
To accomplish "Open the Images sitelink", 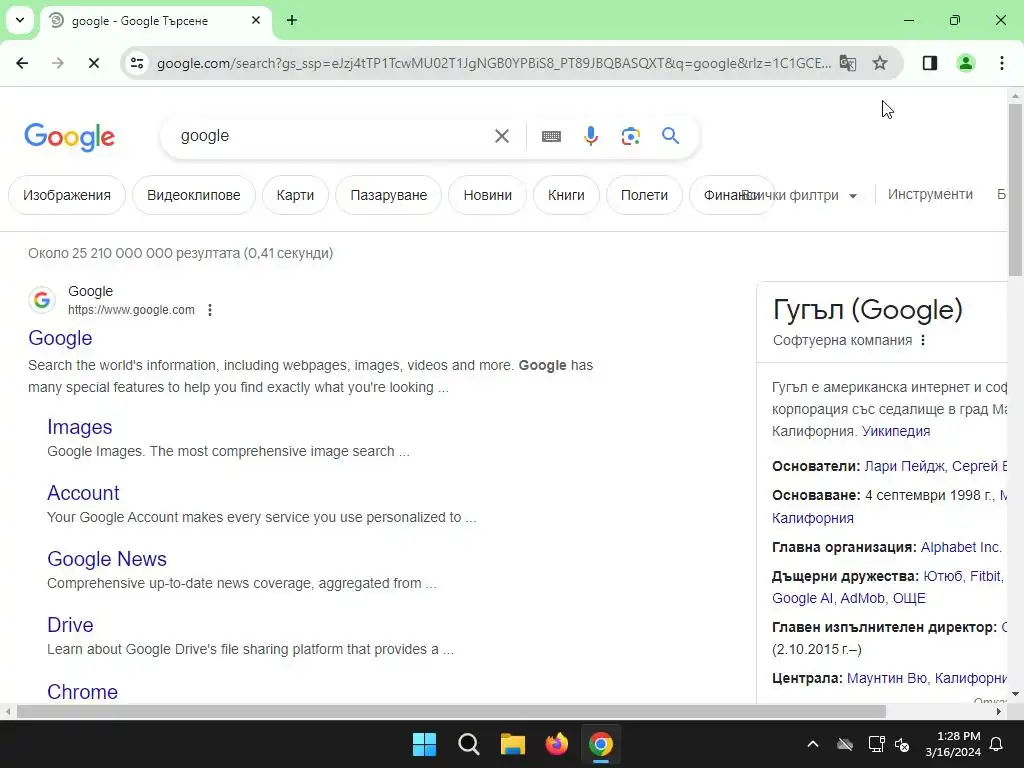I will [80, 427].
